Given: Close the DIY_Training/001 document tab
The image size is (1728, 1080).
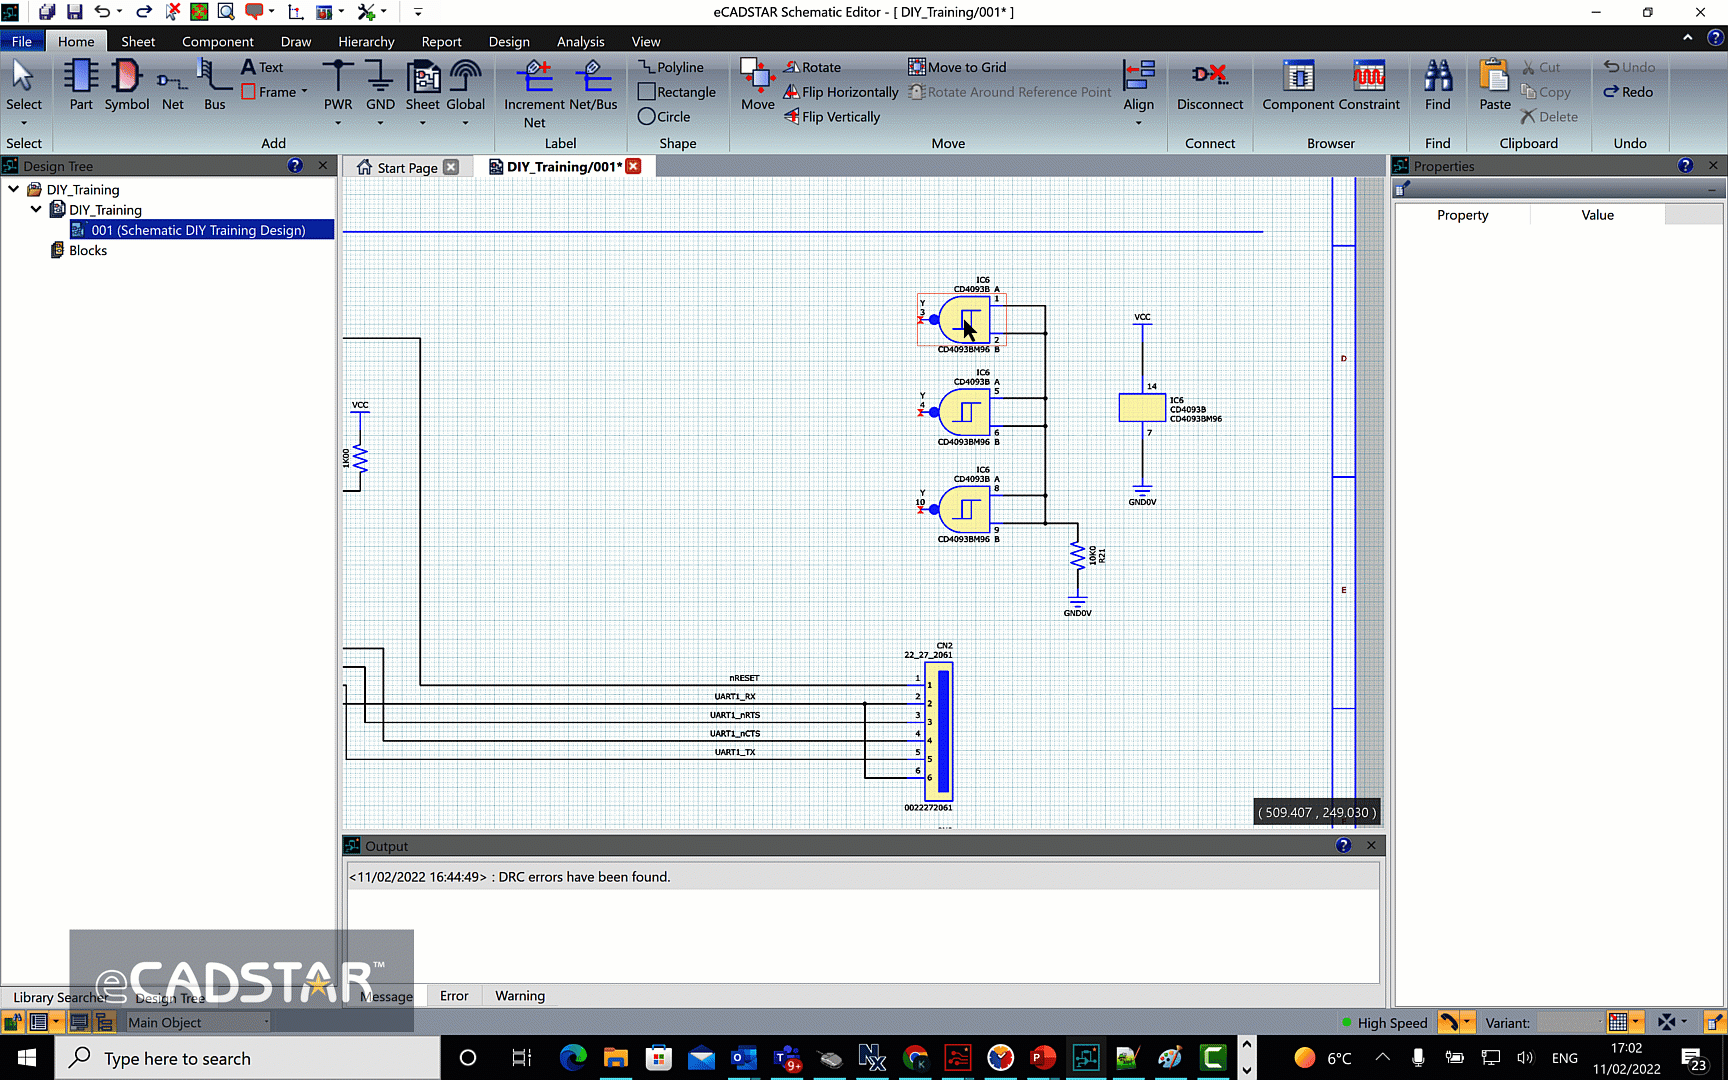Looking at the screenshot, I should tap(633, 166).
